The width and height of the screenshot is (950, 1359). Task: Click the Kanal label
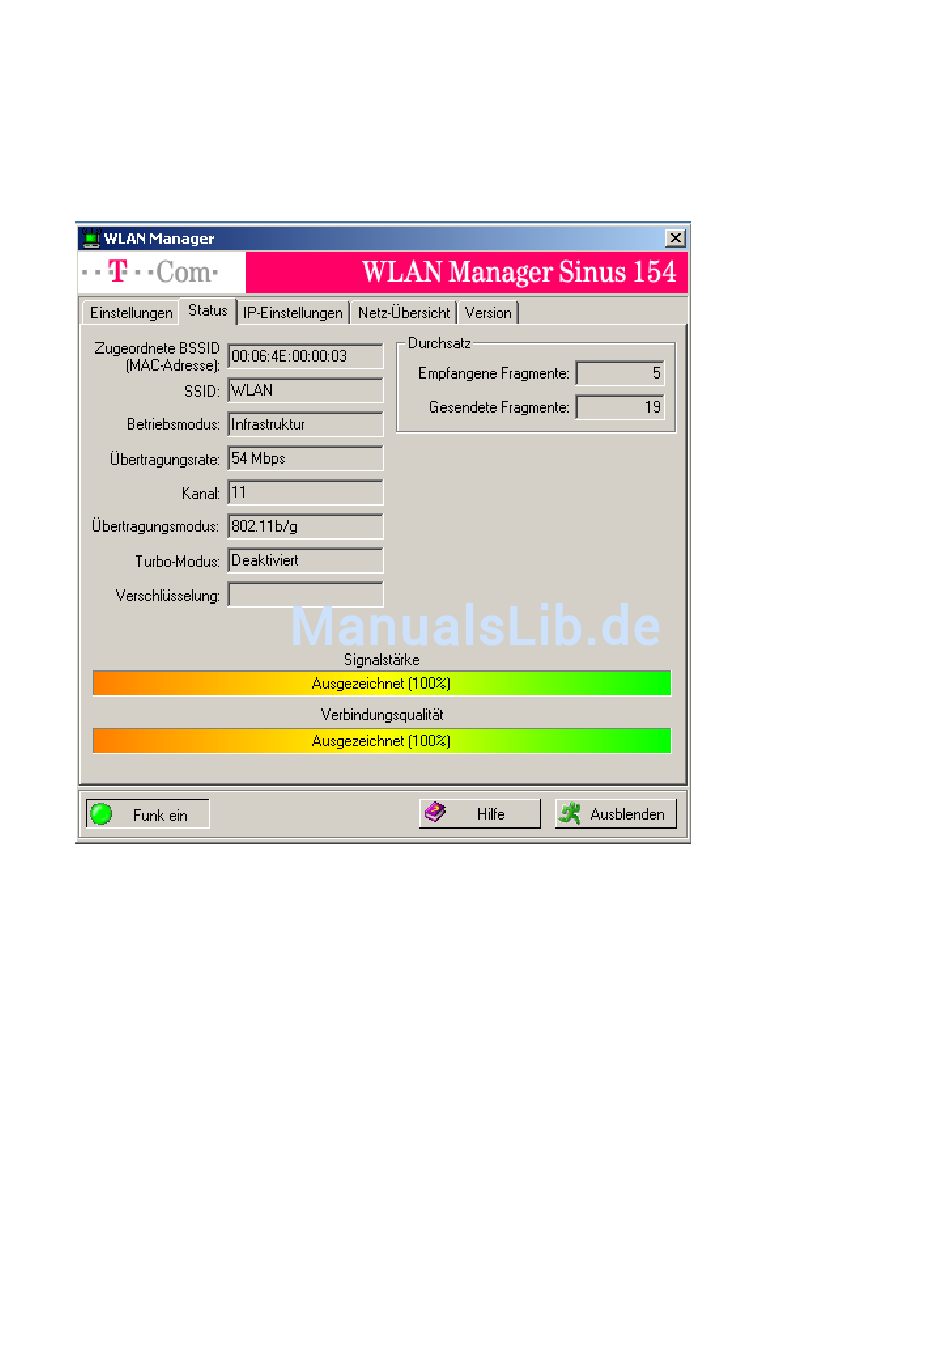click(x=200, y=494)
